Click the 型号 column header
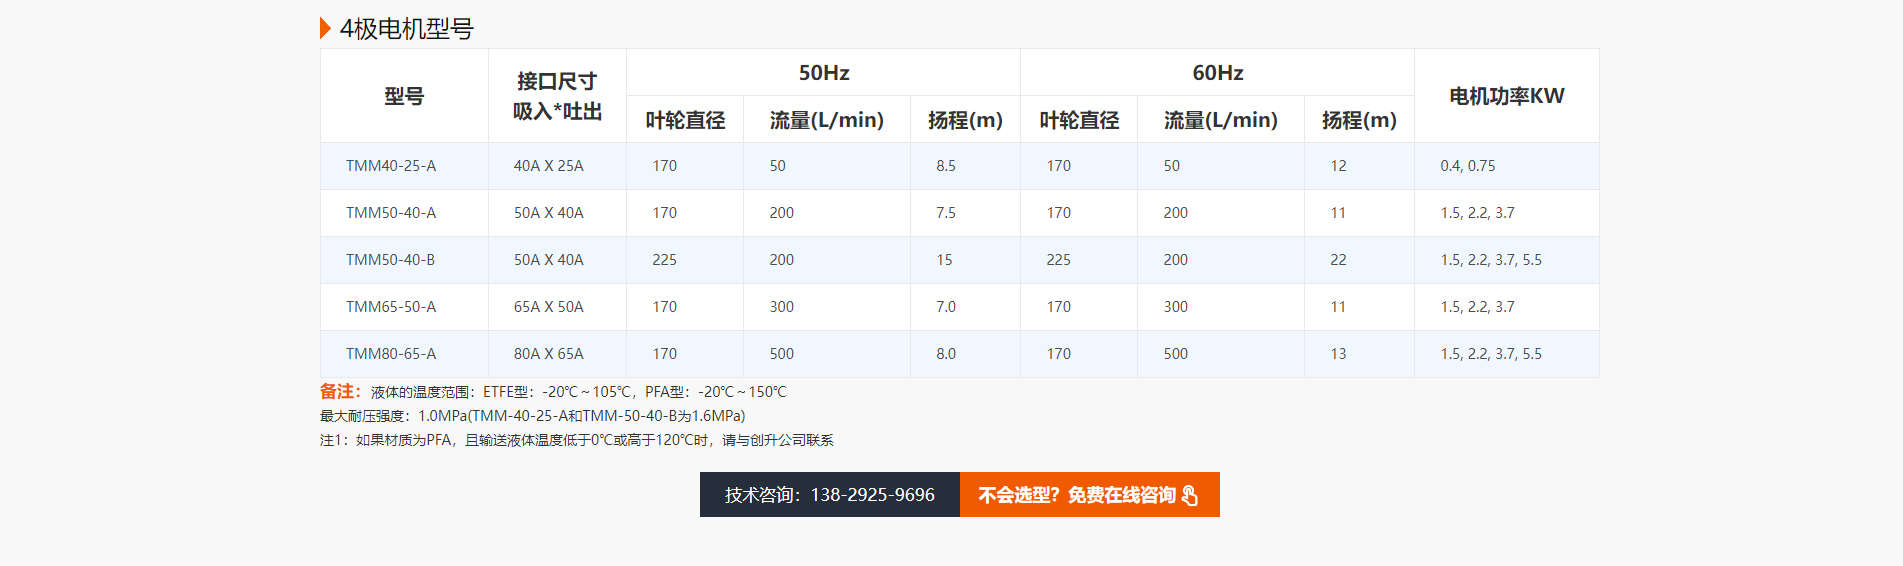The height and width of the screenshot is (566, 1903). point(404,96)
